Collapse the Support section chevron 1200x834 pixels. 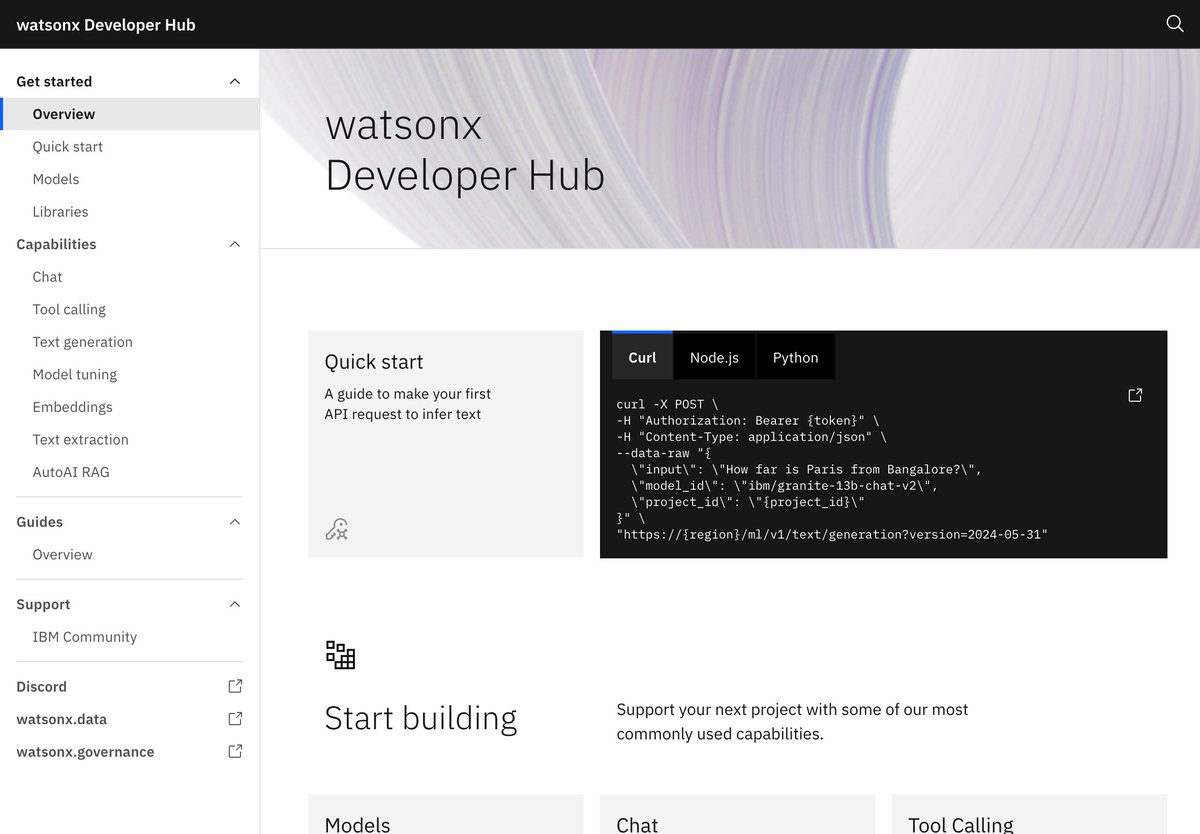235,604
